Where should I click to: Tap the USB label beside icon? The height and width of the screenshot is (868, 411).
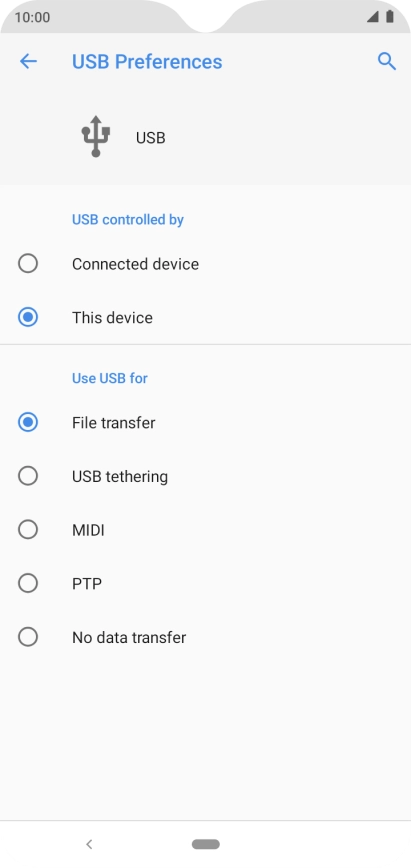click(151, 137)
